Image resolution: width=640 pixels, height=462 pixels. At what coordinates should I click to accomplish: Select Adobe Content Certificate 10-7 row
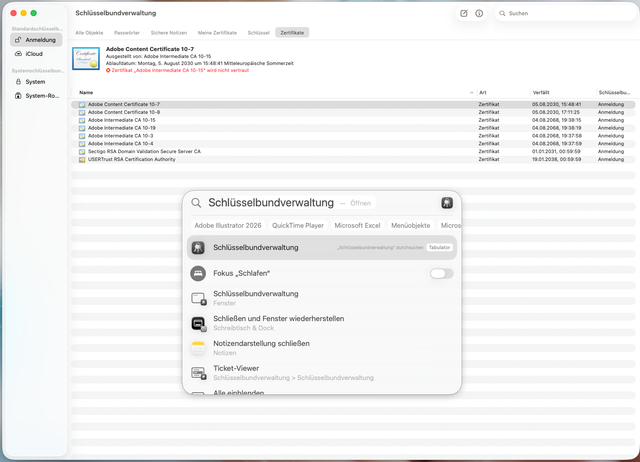(353, 104)
